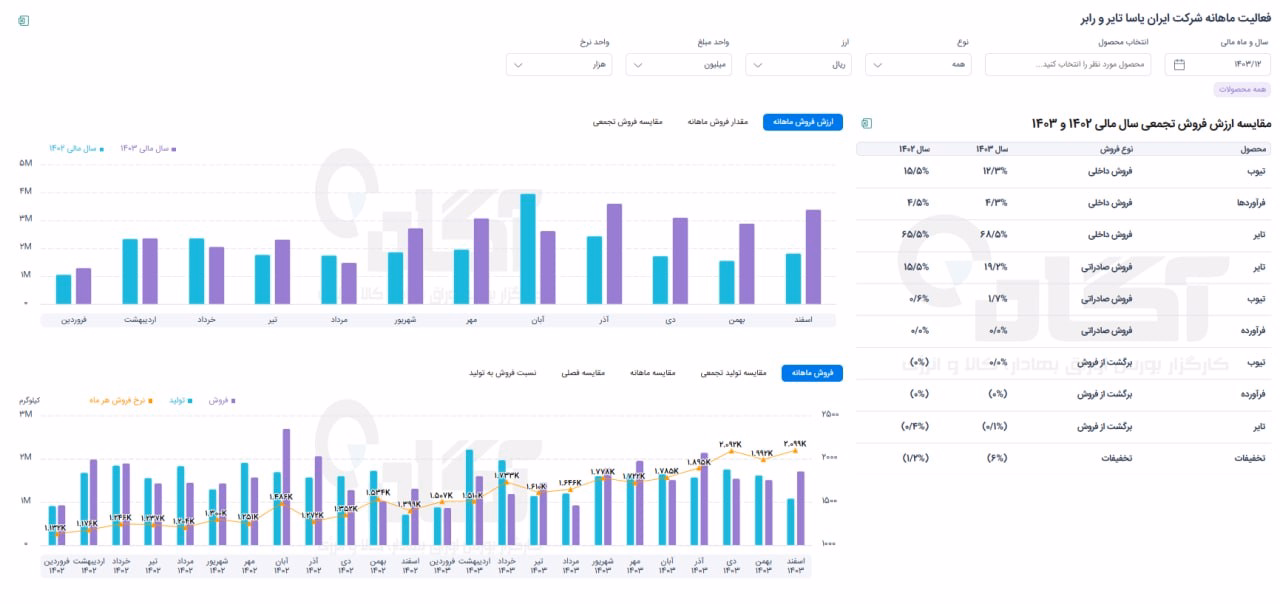Viewport: 1280px width, 604px height.
Task: Select the 'فروش ماهانه' tab in the lower chart
Action: click(812, 373)
